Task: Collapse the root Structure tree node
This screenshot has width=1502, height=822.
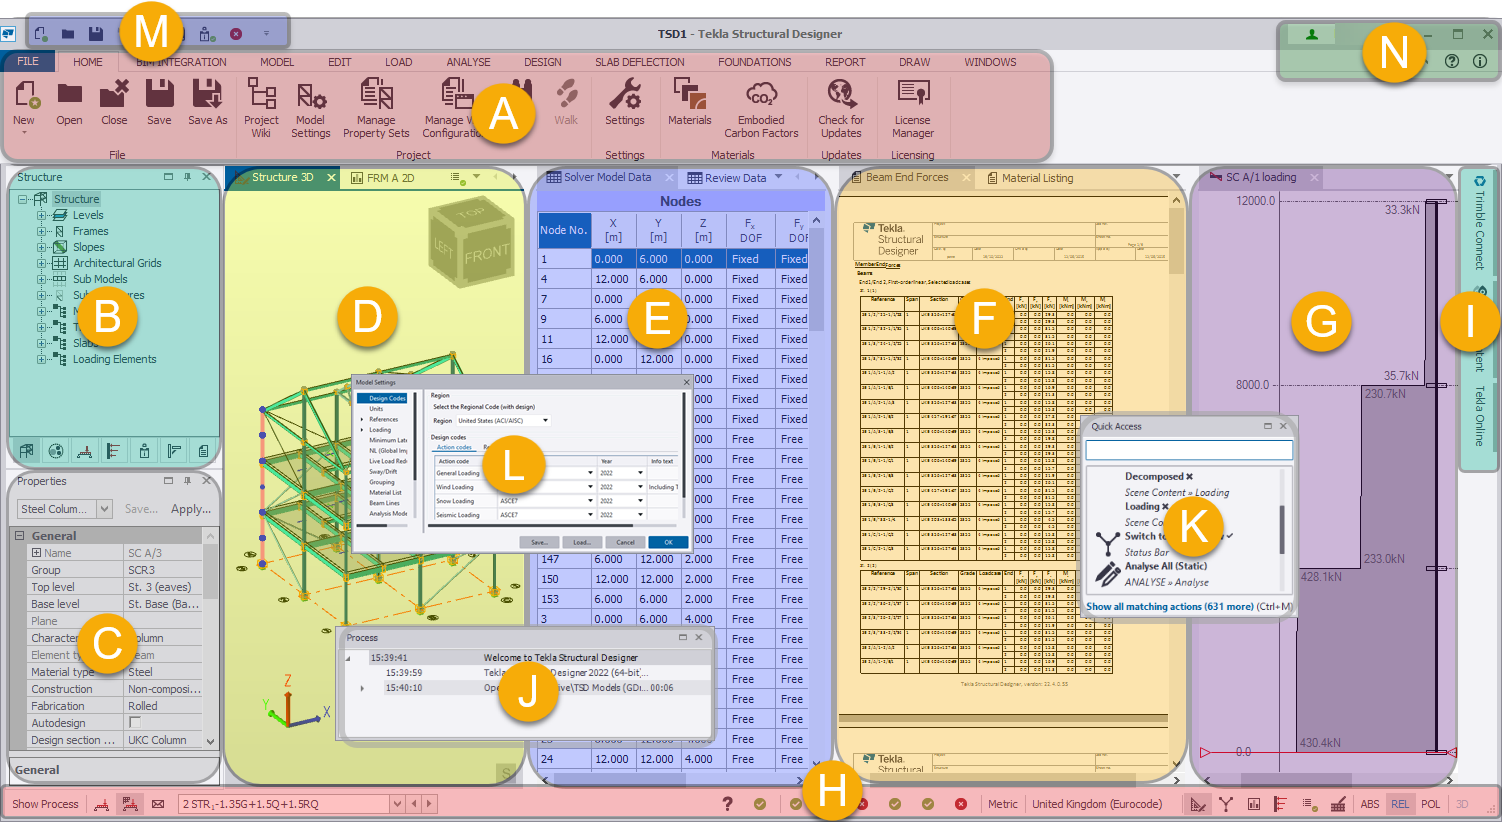Action: 22,199
